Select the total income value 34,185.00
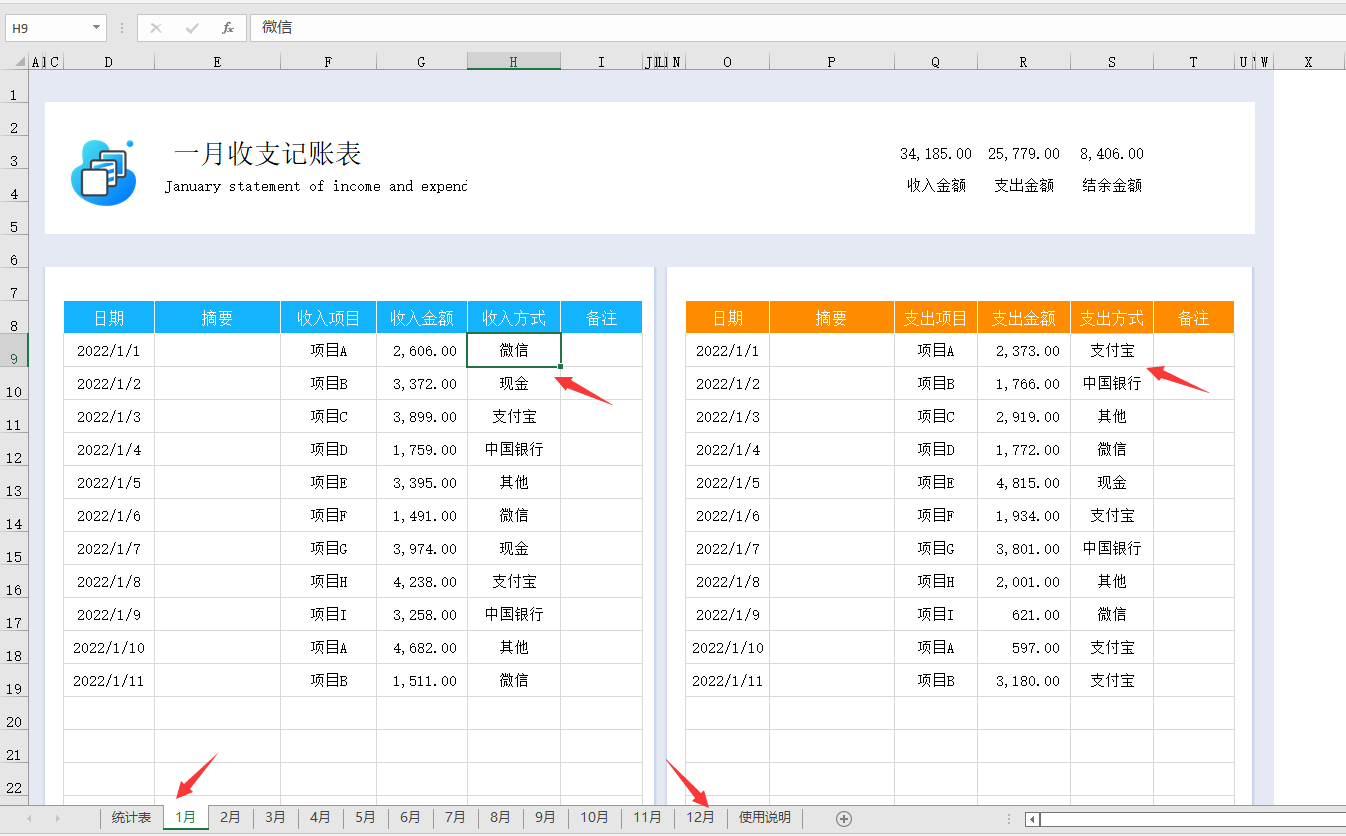This screenshot has width=1346, height=836. tap(936, 154)
